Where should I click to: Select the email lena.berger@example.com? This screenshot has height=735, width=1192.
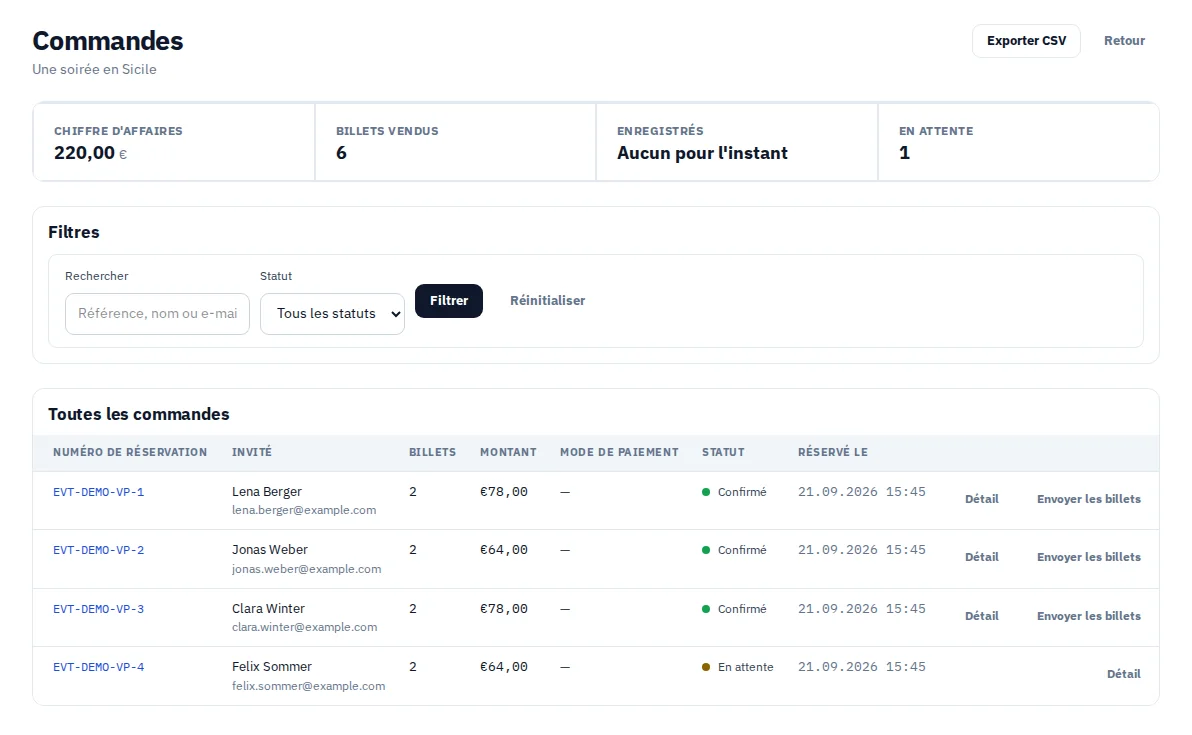click(x=304, y=510)
